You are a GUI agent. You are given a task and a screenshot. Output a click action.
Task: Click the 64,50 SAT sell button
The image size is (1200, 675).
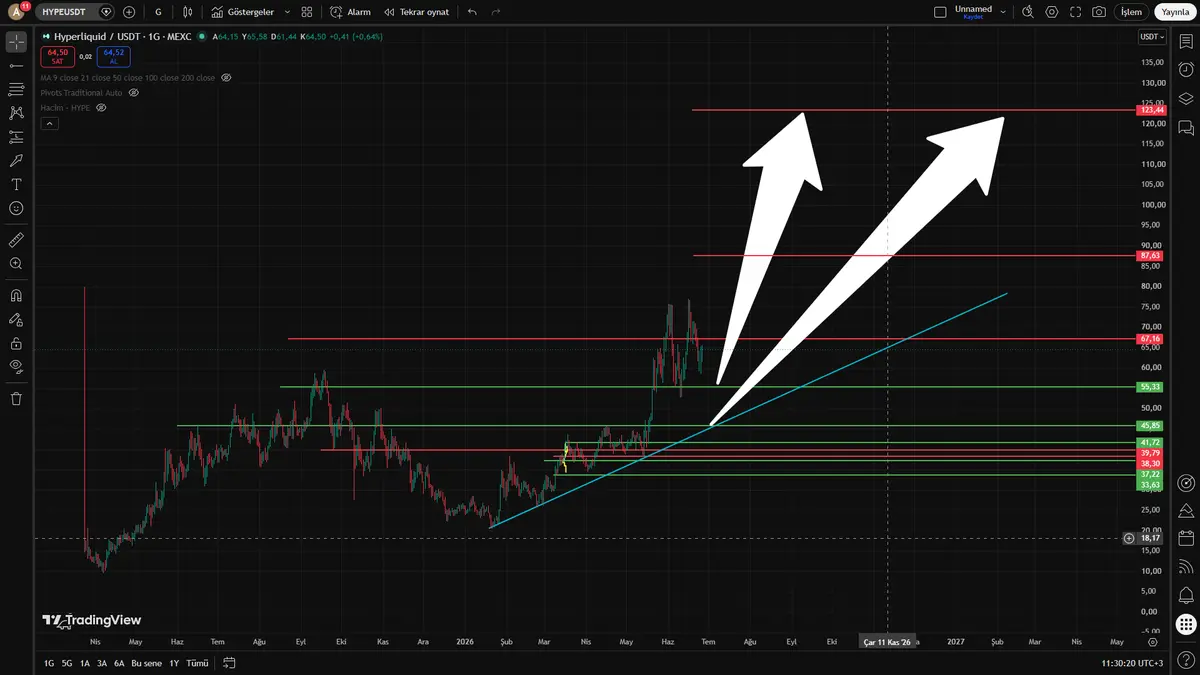(57, 56)
